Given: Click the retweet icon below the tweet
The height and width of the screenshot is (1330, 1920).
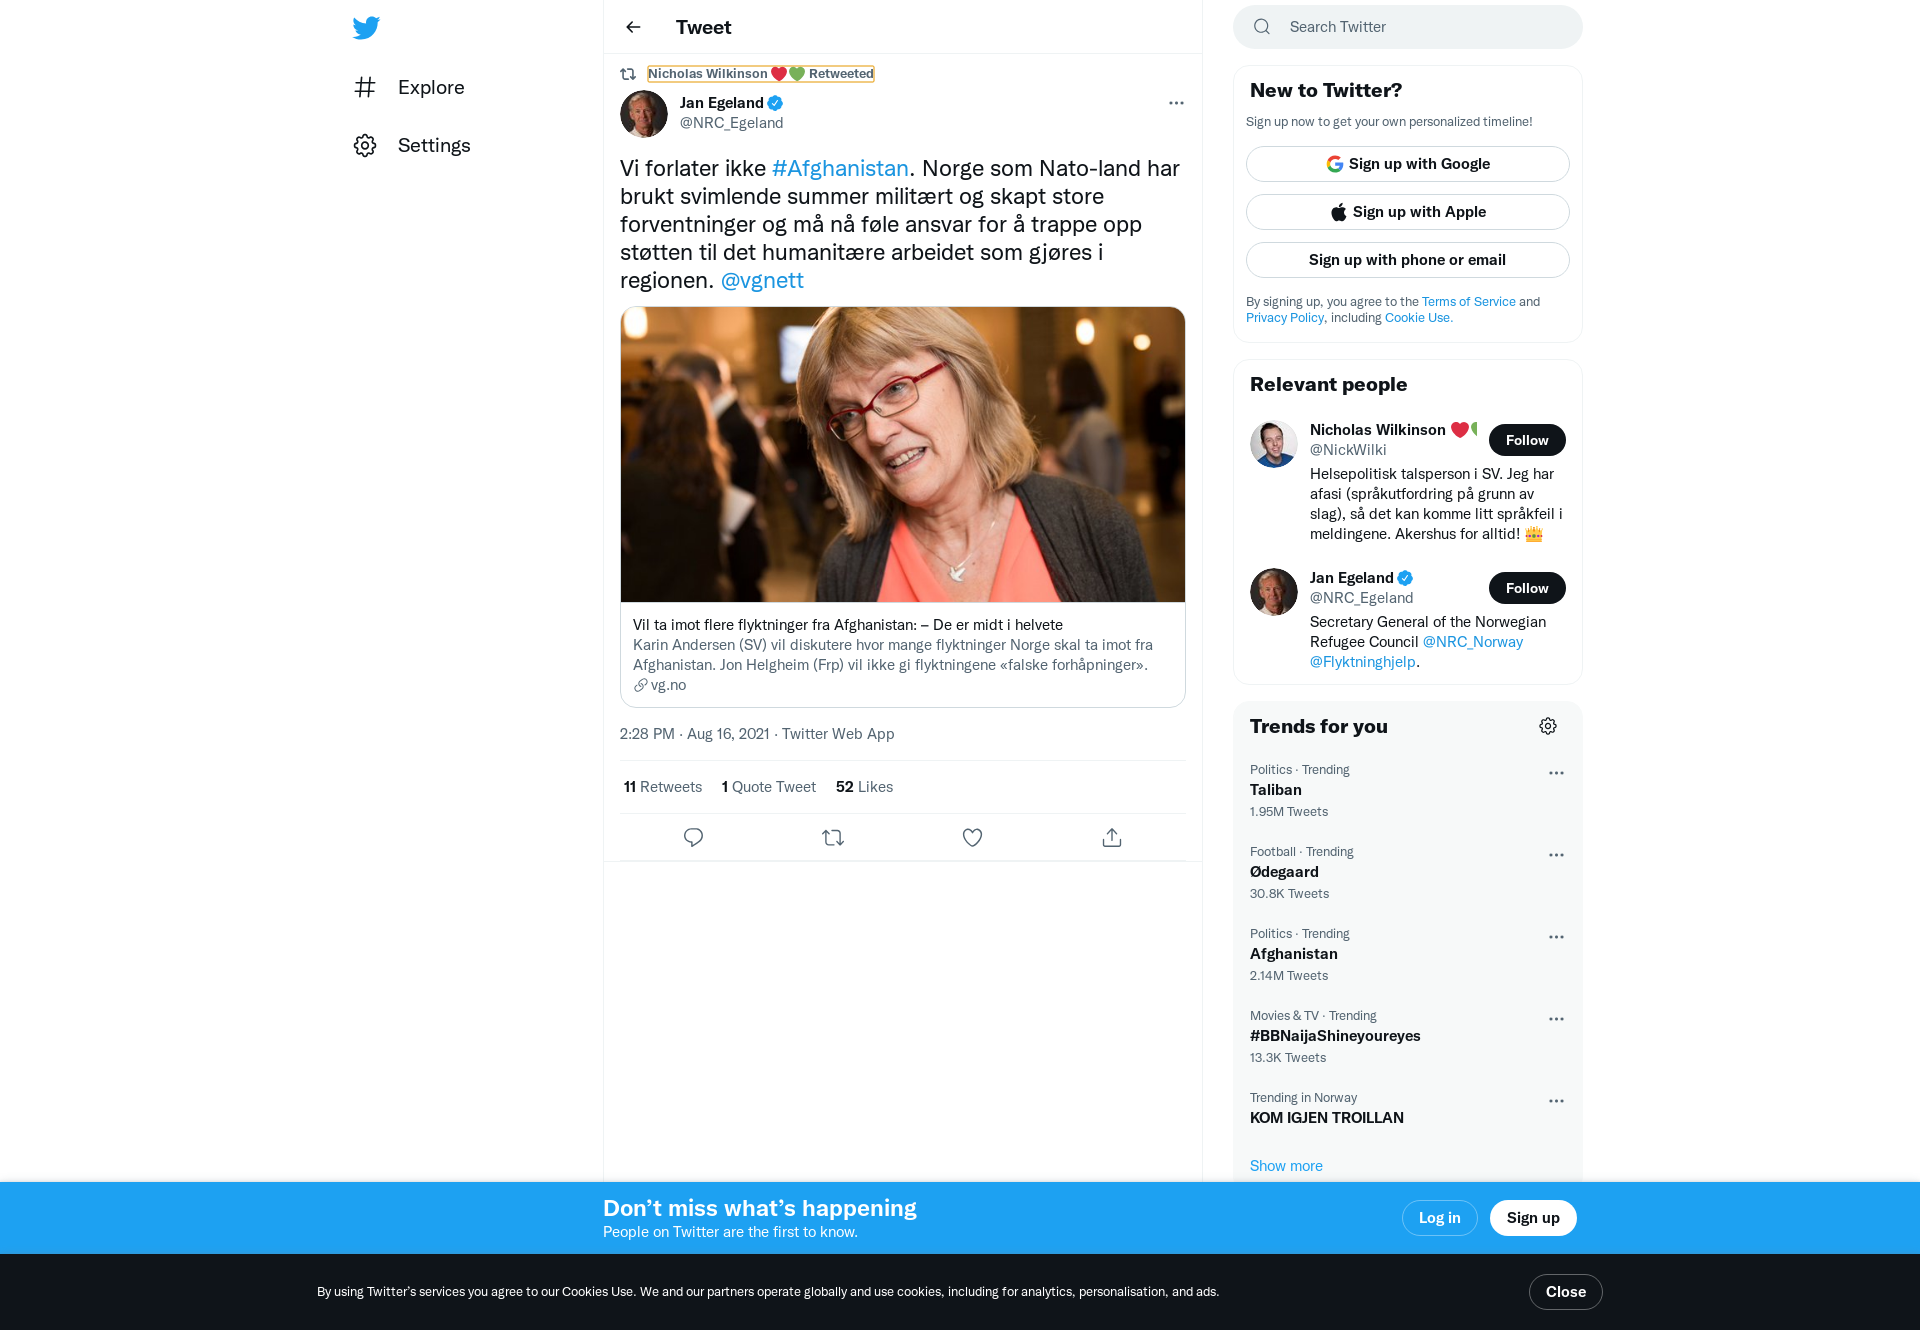Looking at the screenshot, I should [833, 838].
